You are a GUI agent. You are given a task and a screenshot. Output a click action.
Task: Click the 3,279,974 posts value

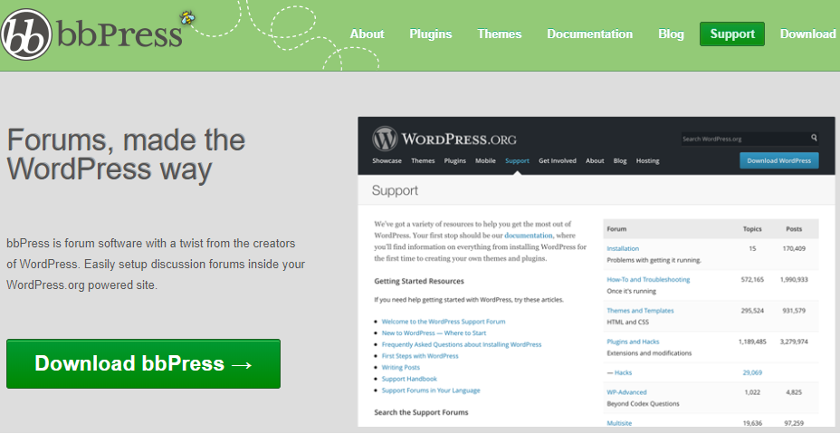(x=794, y=342)
